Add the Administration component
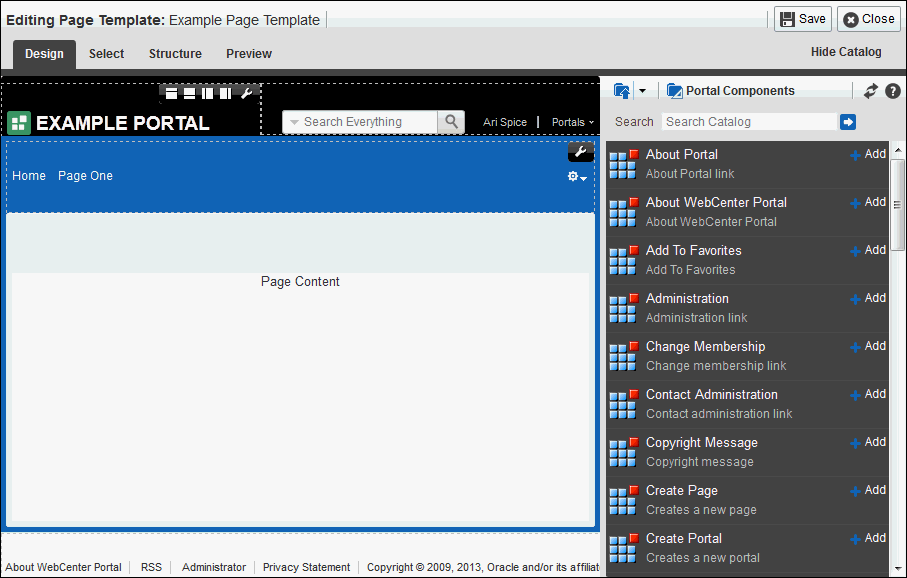907x578 pixels. 868,299
